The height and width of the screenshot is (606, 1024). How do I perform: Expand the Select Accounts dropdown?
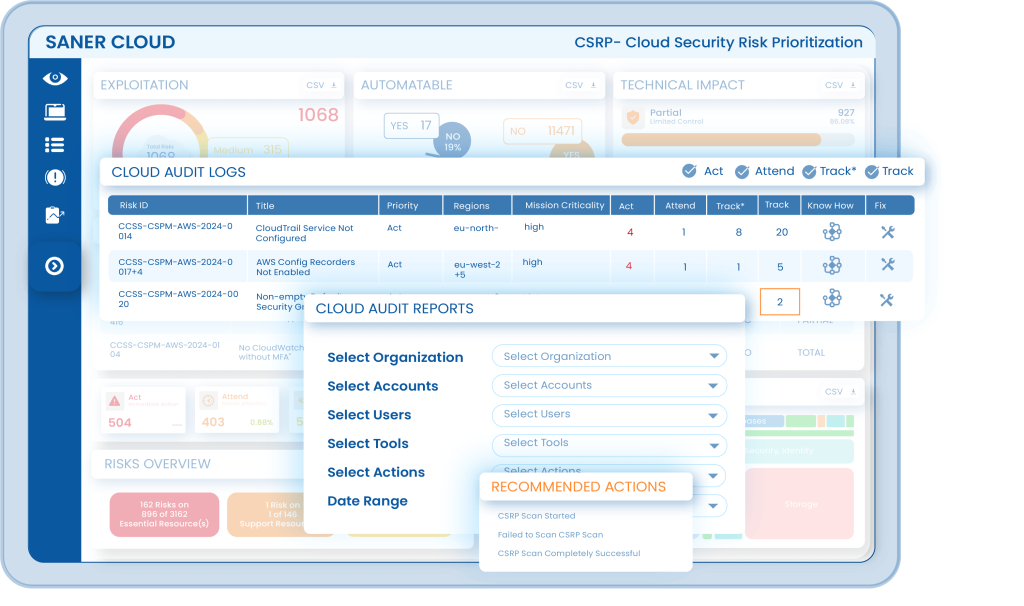pos(608,385)
